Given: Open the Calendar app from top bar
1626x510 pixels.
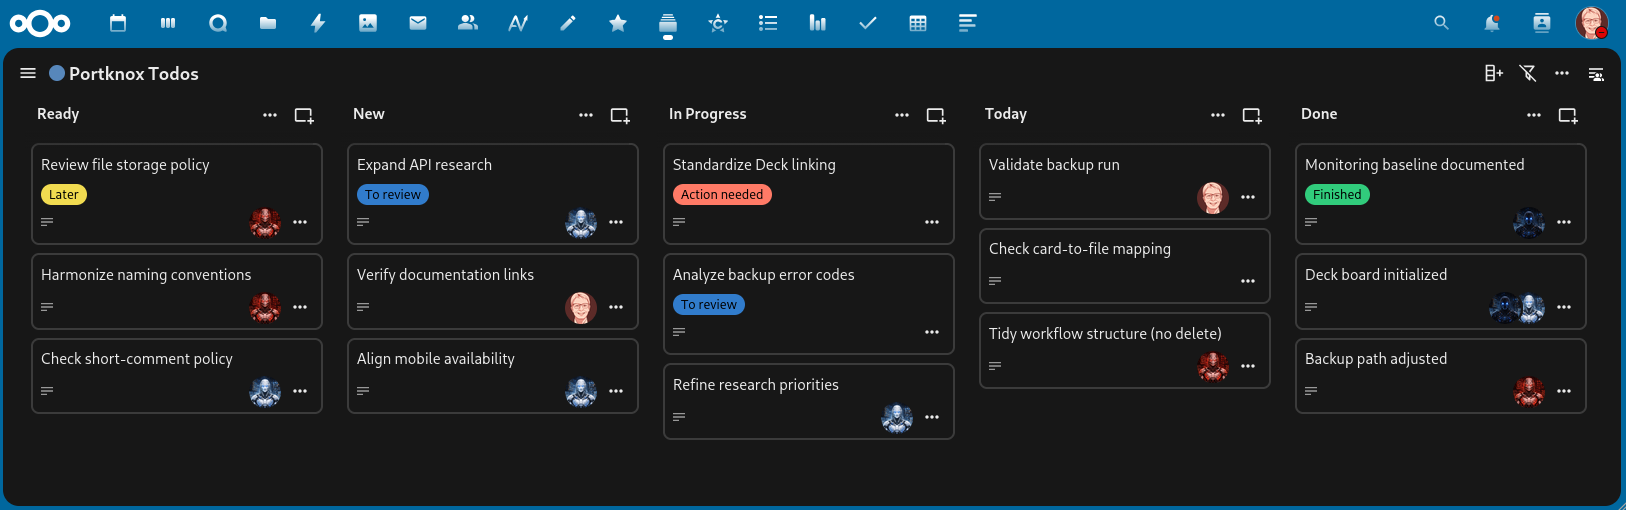Looking at the screenshot, I should (118, 23).
